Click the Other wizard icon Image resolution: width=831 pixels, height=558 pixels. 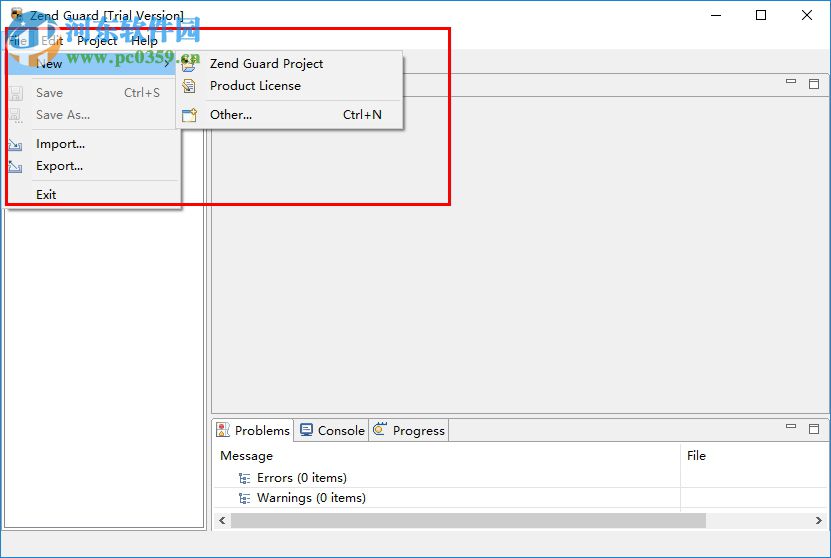point(189,115)
